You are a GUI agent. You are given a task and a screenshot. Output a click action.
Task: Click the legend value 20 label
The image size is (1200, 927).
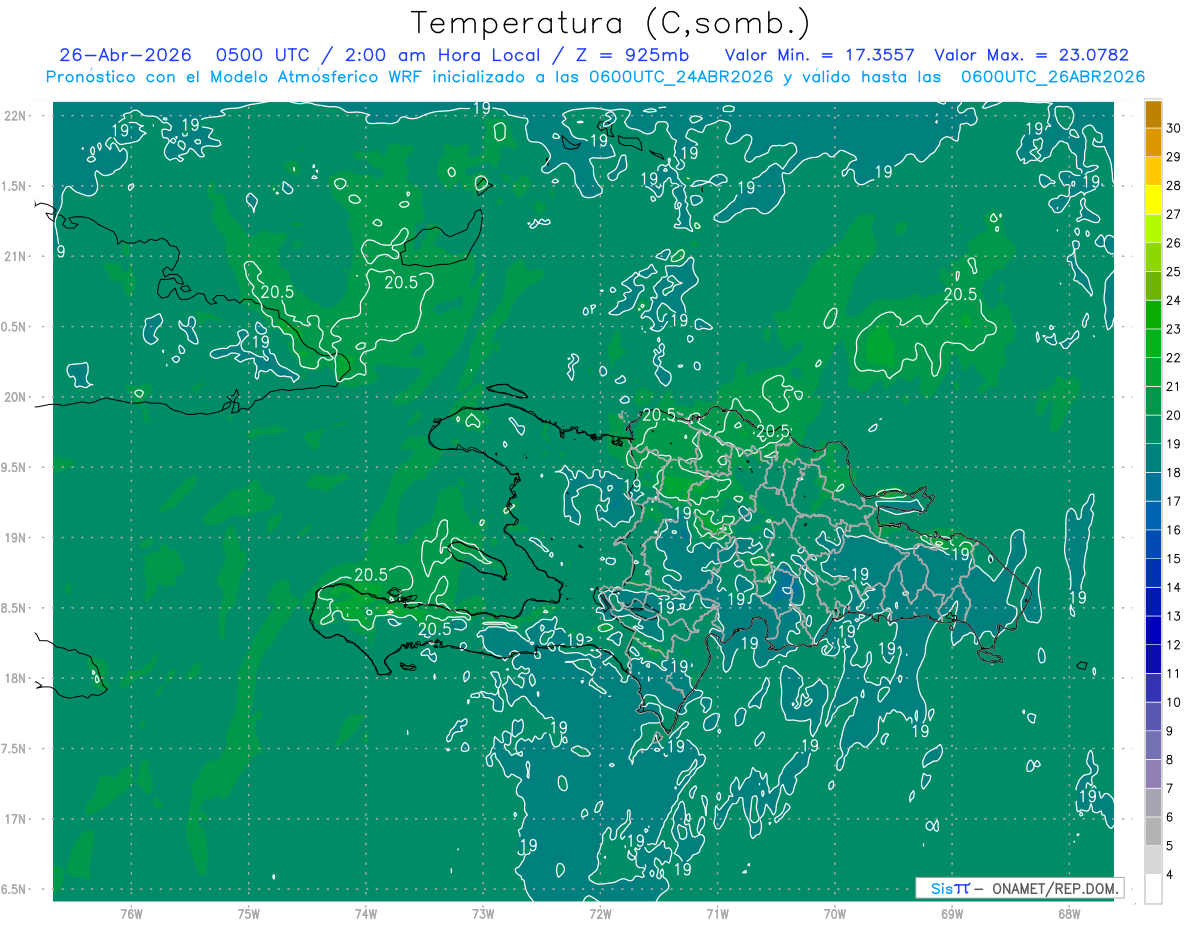(x=1174, y=415)
